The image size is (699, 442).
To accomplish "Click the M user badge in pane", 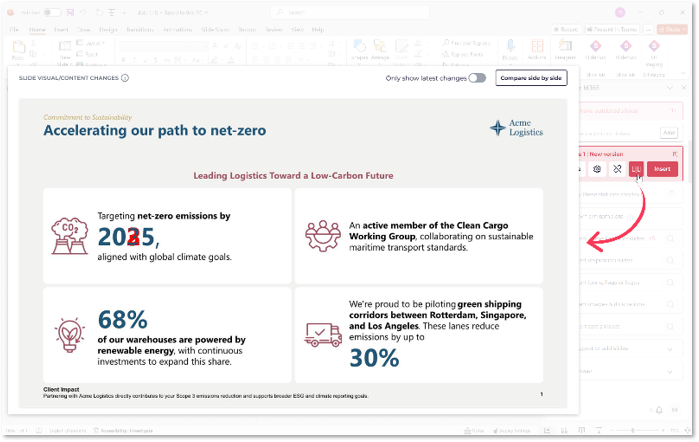I will (x=674, y=410).
